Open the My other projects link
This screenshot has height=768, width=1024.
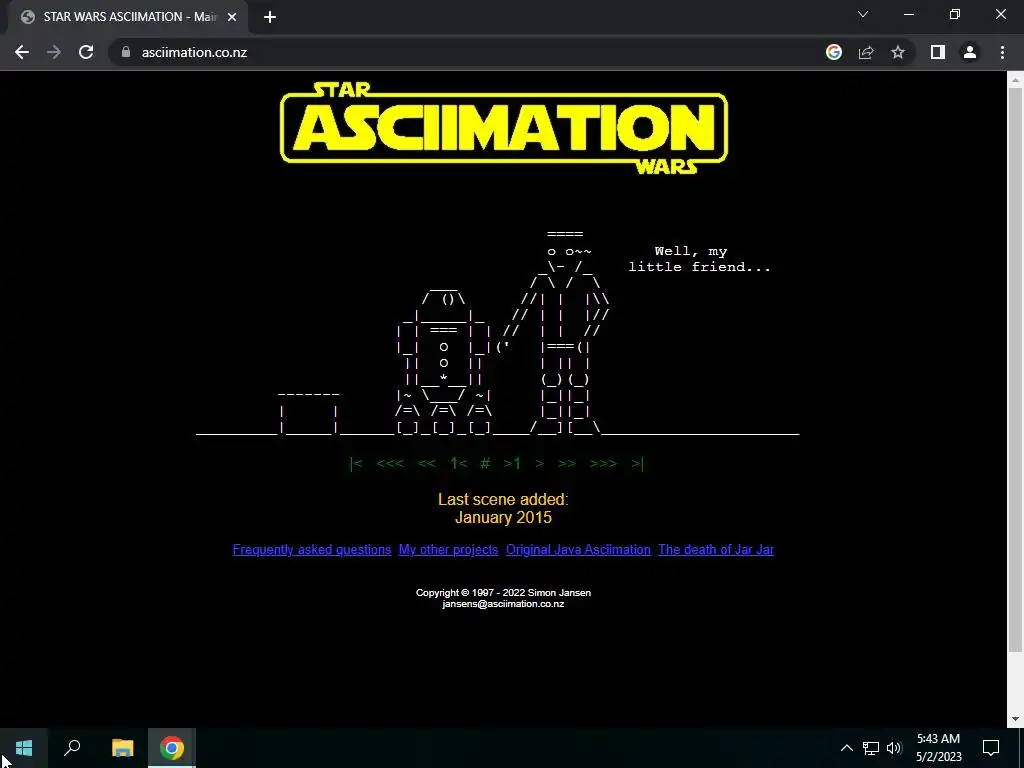point(448,550)
